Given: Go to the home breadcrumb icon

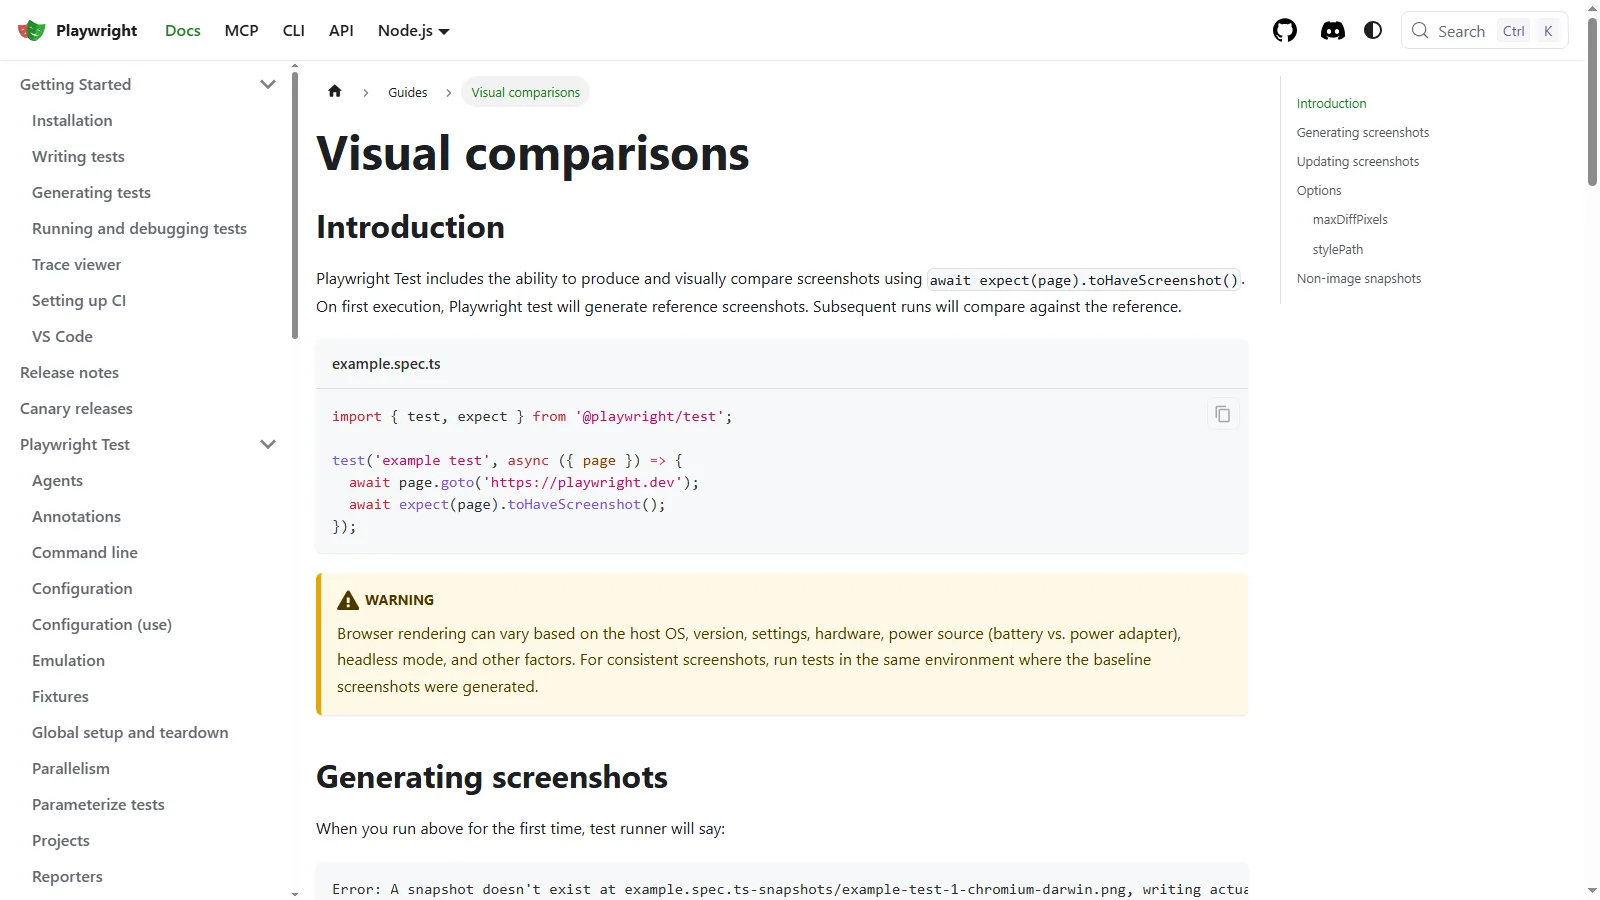Looking at the screenshot, I should (335, 91).
